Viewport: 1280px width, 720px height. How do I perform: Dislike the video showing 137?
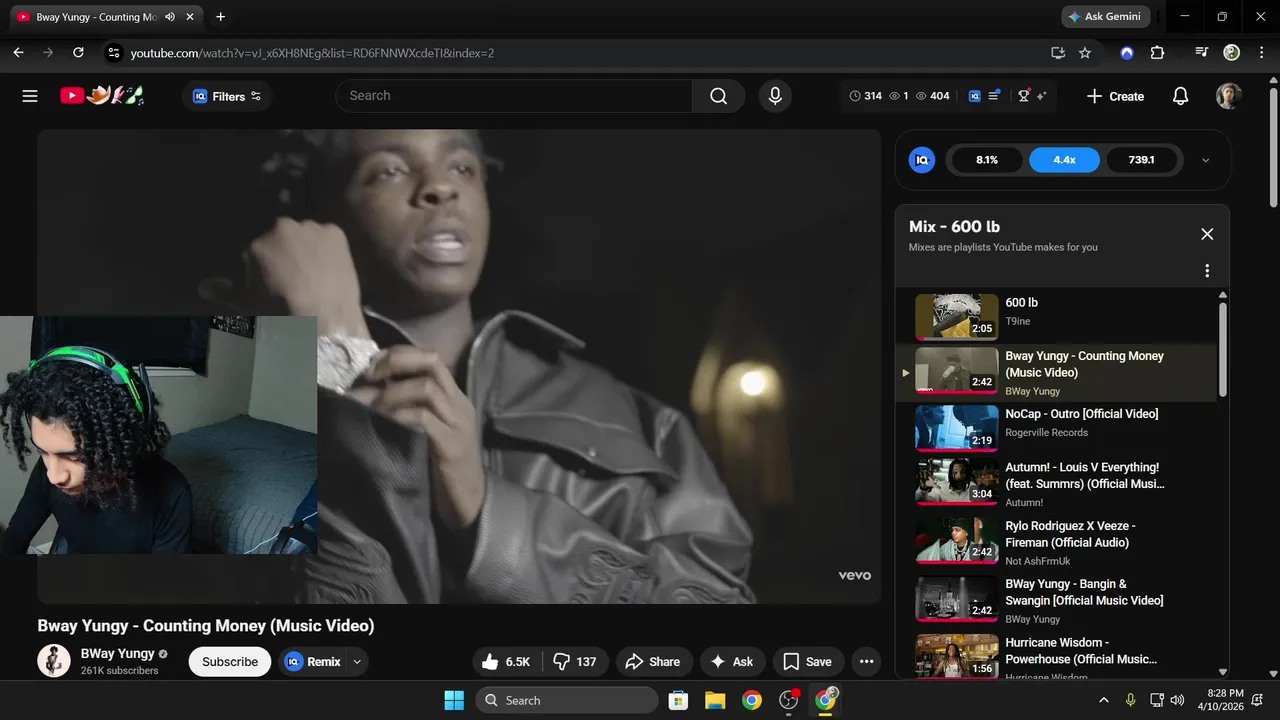tap(575, 662)
